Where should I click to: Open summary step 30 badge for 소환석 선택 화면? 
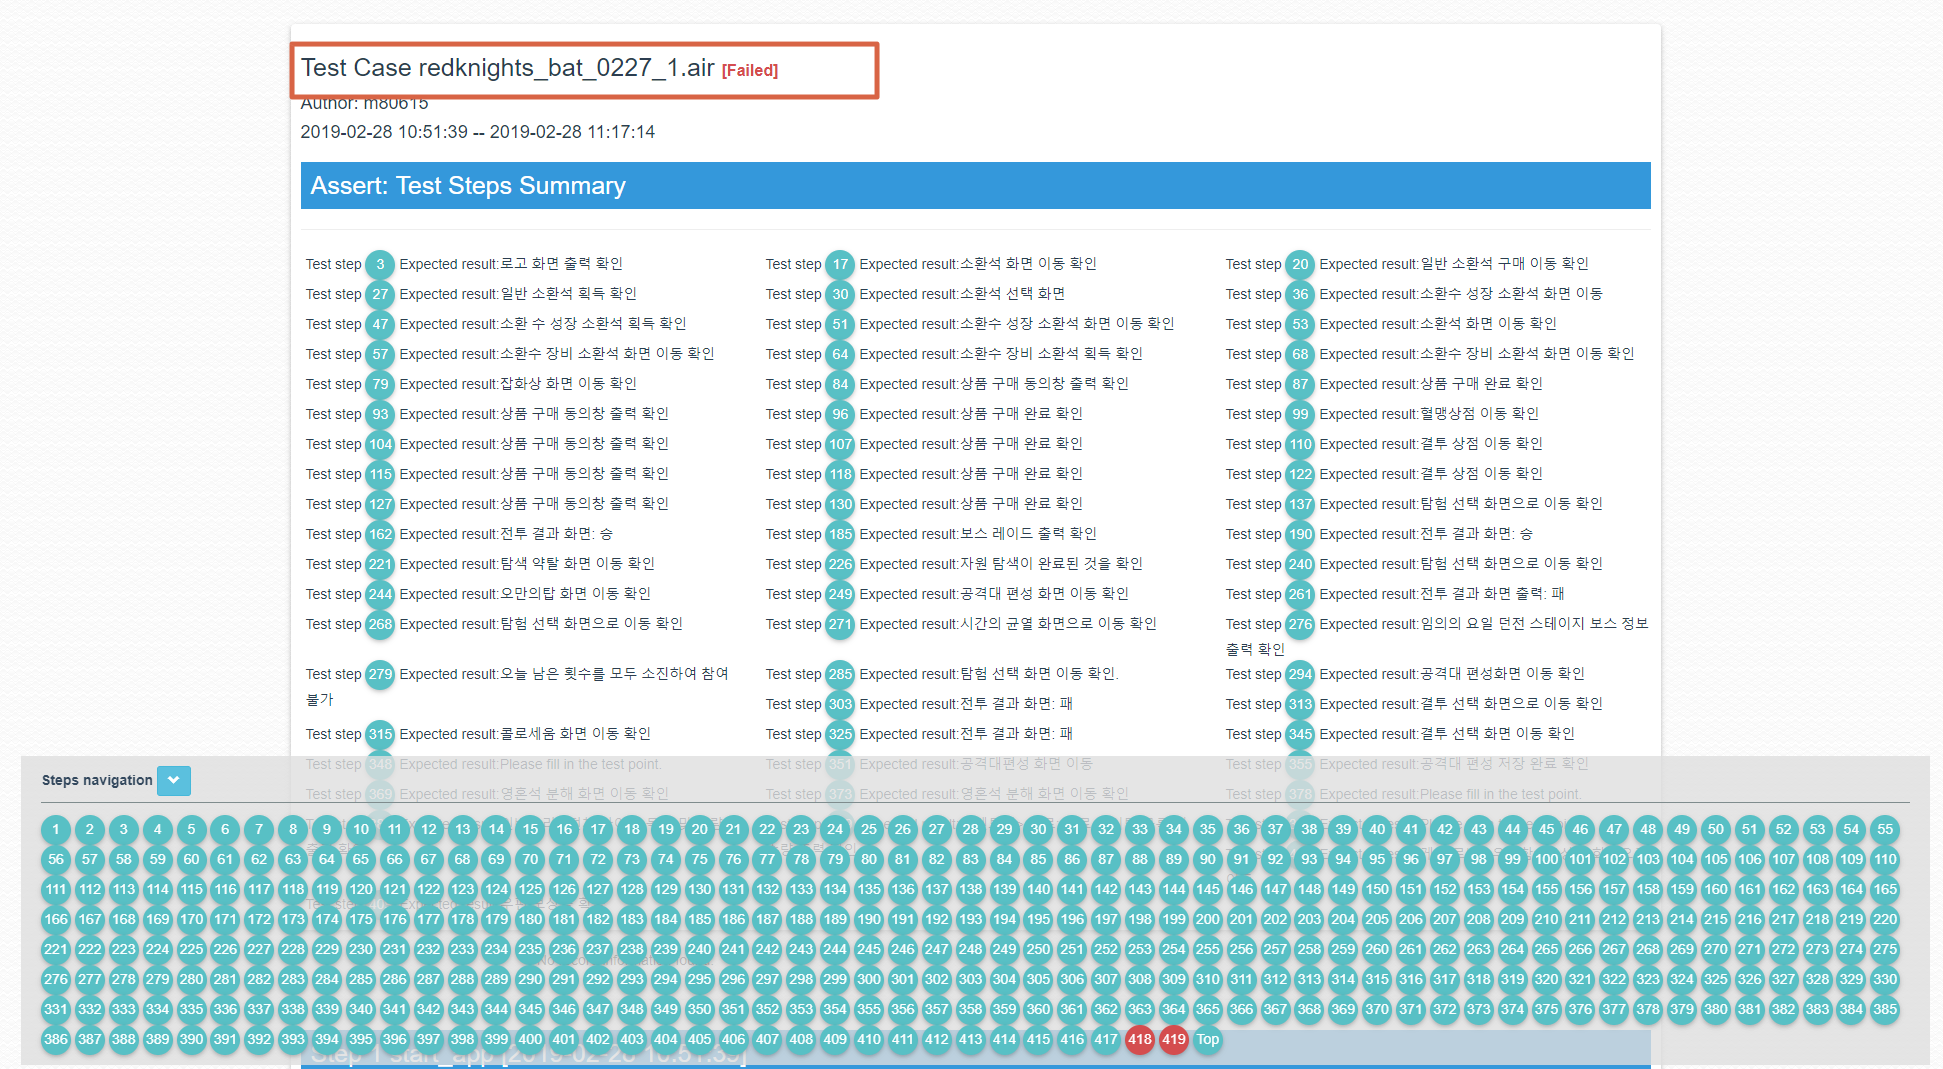click(x=840, y=294)
